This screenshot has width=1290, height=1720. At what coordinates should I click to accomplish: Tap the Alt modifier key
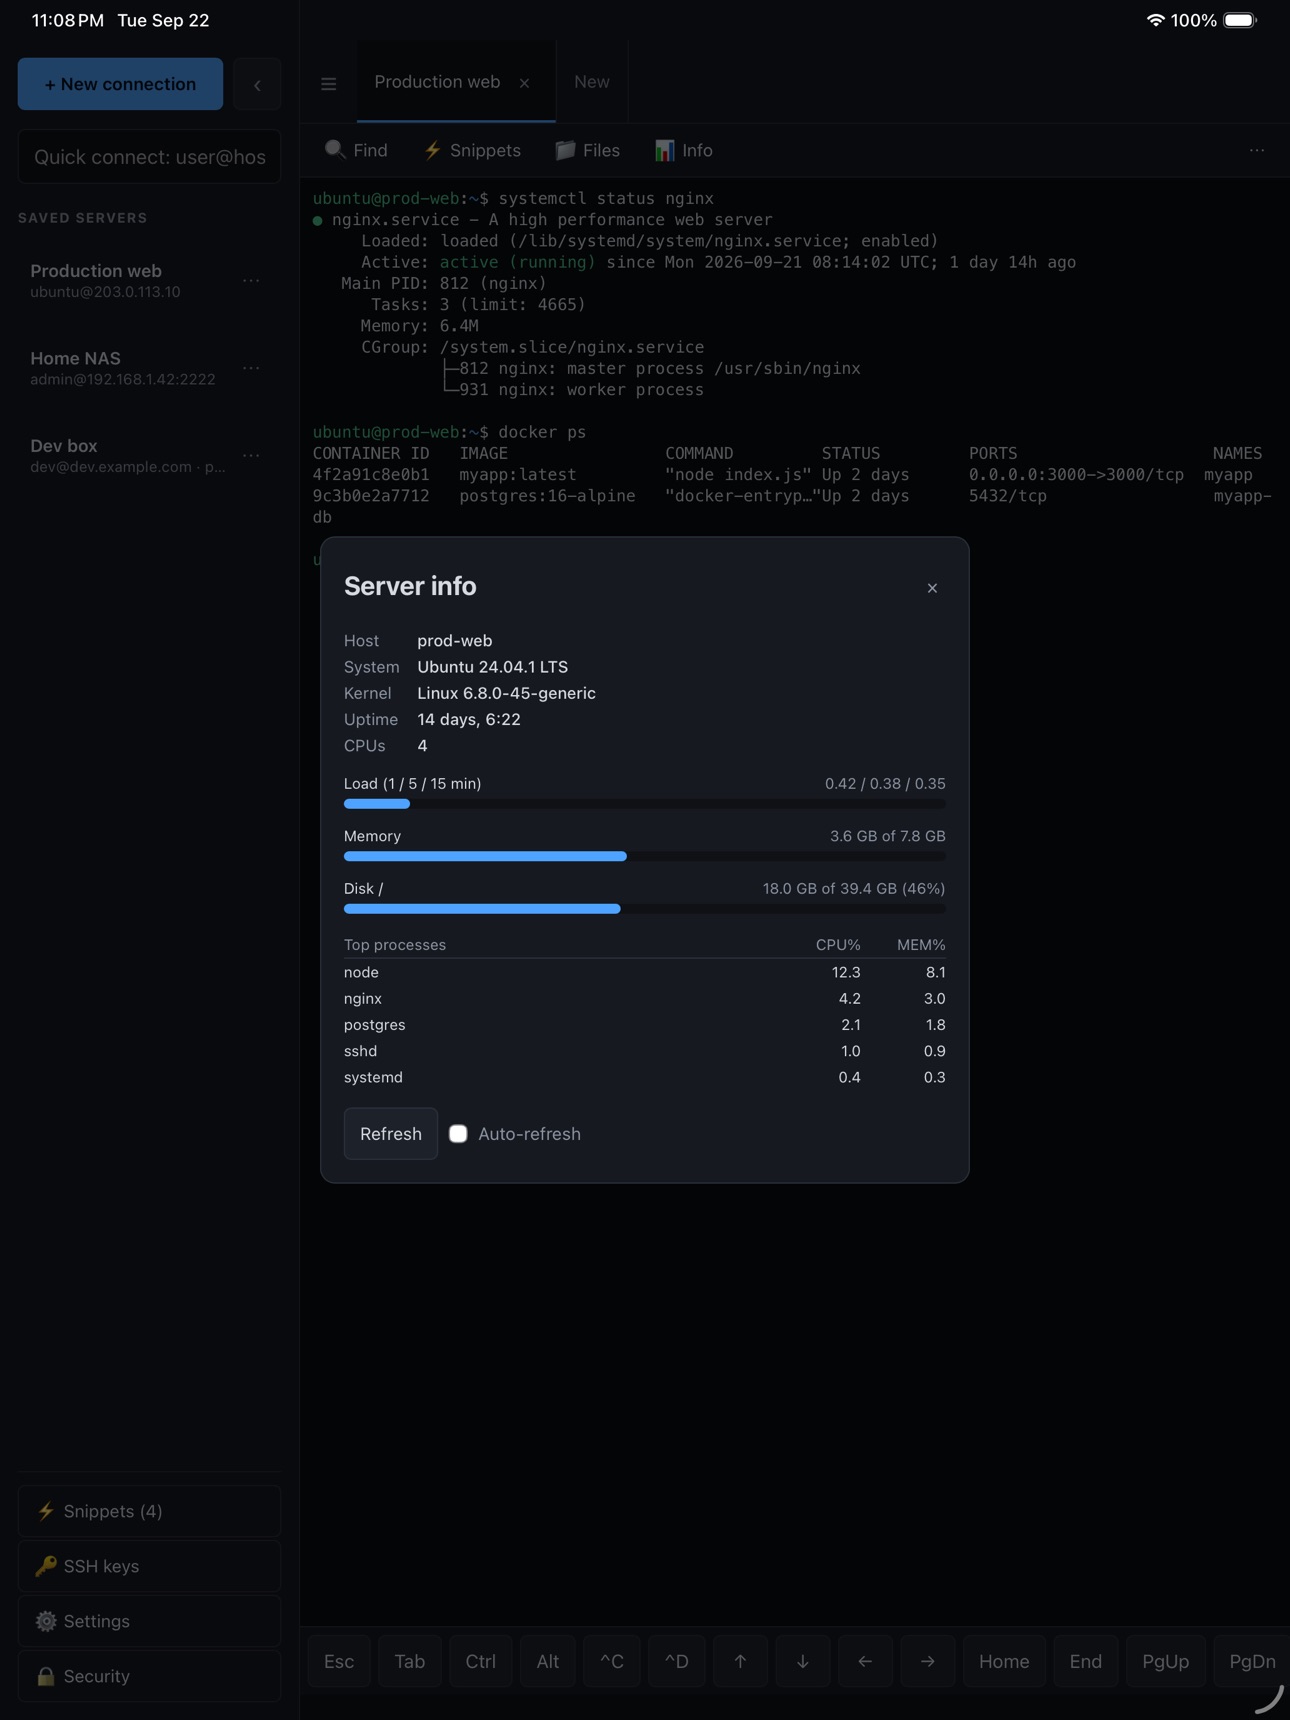click(548, 1661)
